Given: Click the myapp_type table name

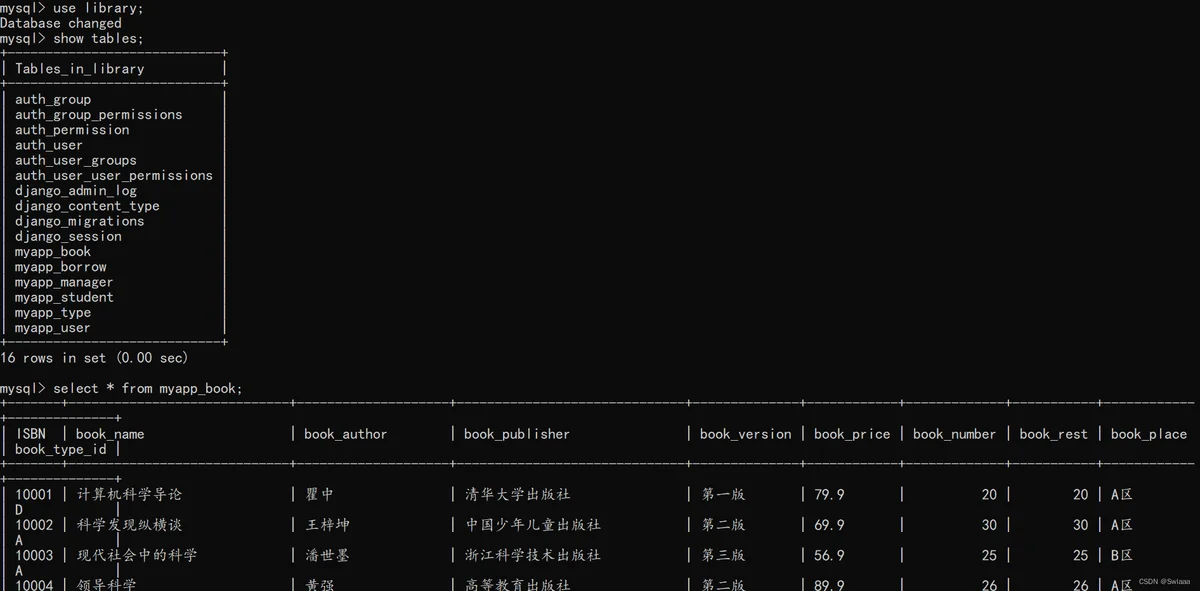Looking at the screenshot, I should 53,313.
